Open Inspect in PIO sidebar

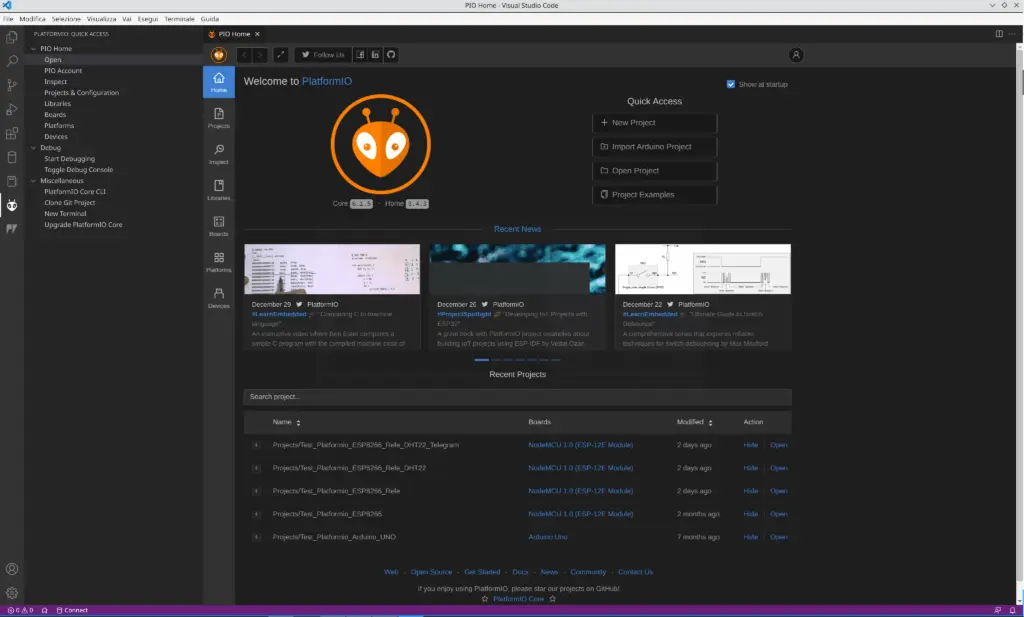coord(219,154)
